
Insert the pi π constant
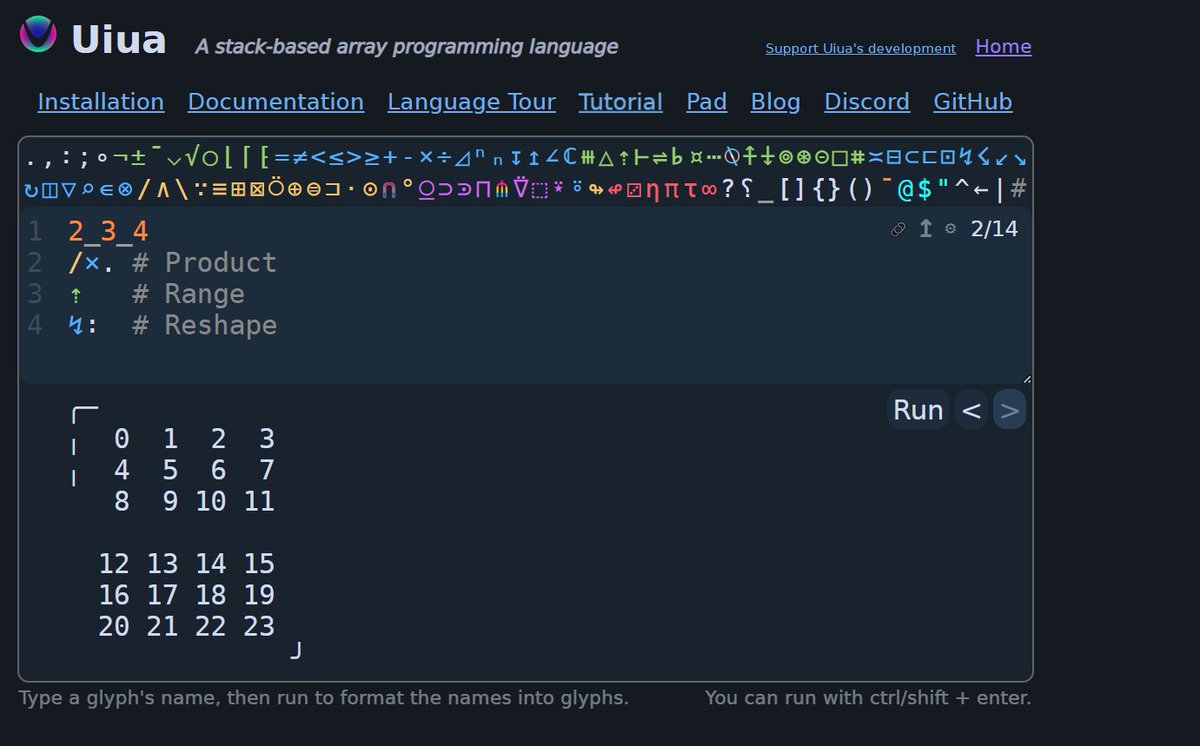(672, 188)
